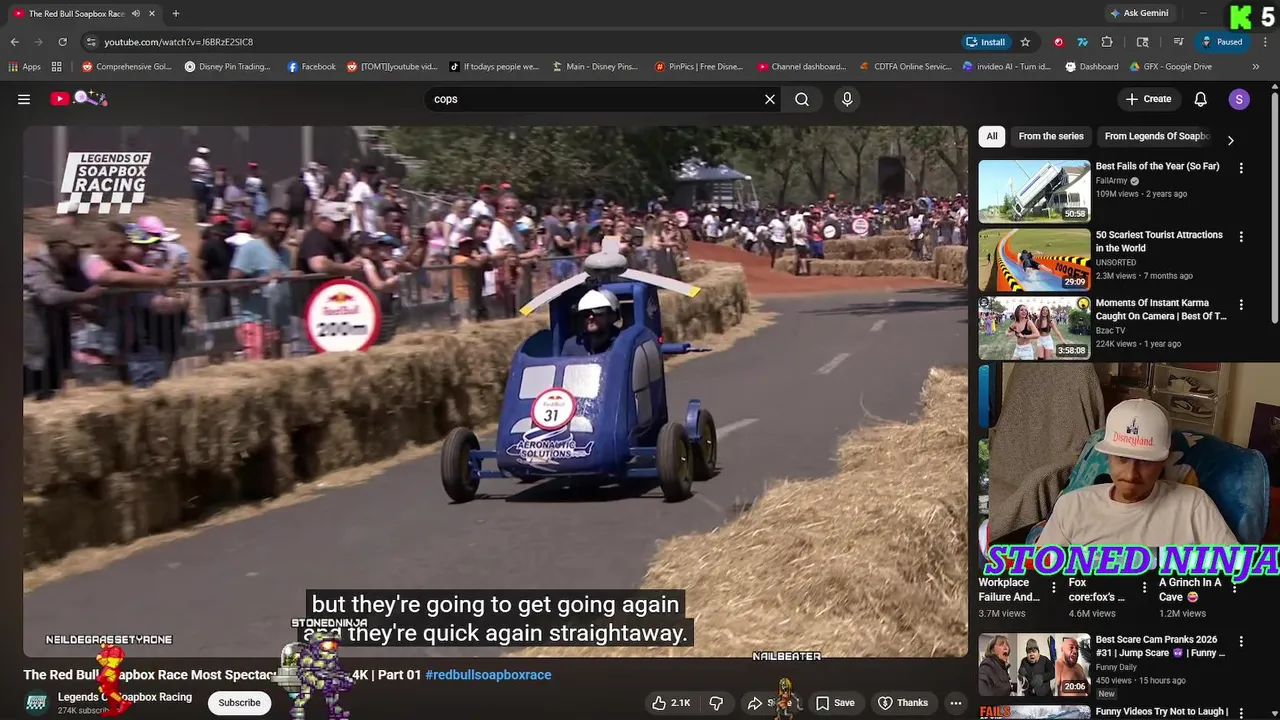Open the Facebook bookmark
The height and width of the screenshot is (720, 1280).
pyautogui.click(x=311, y=67)
